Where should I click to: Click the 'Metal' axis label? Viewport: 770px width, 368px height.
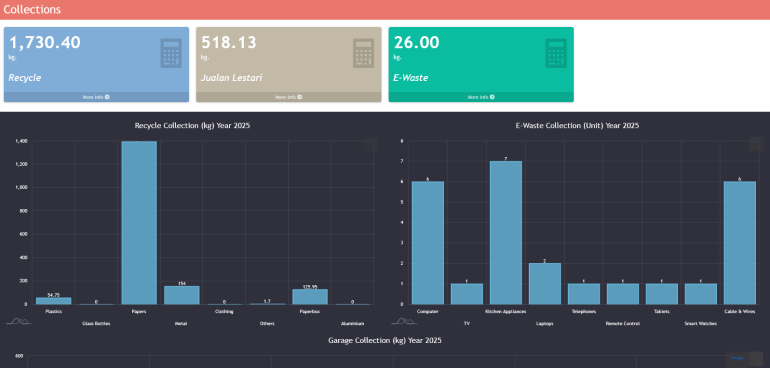pyautogui.click(x=181, y=324)
